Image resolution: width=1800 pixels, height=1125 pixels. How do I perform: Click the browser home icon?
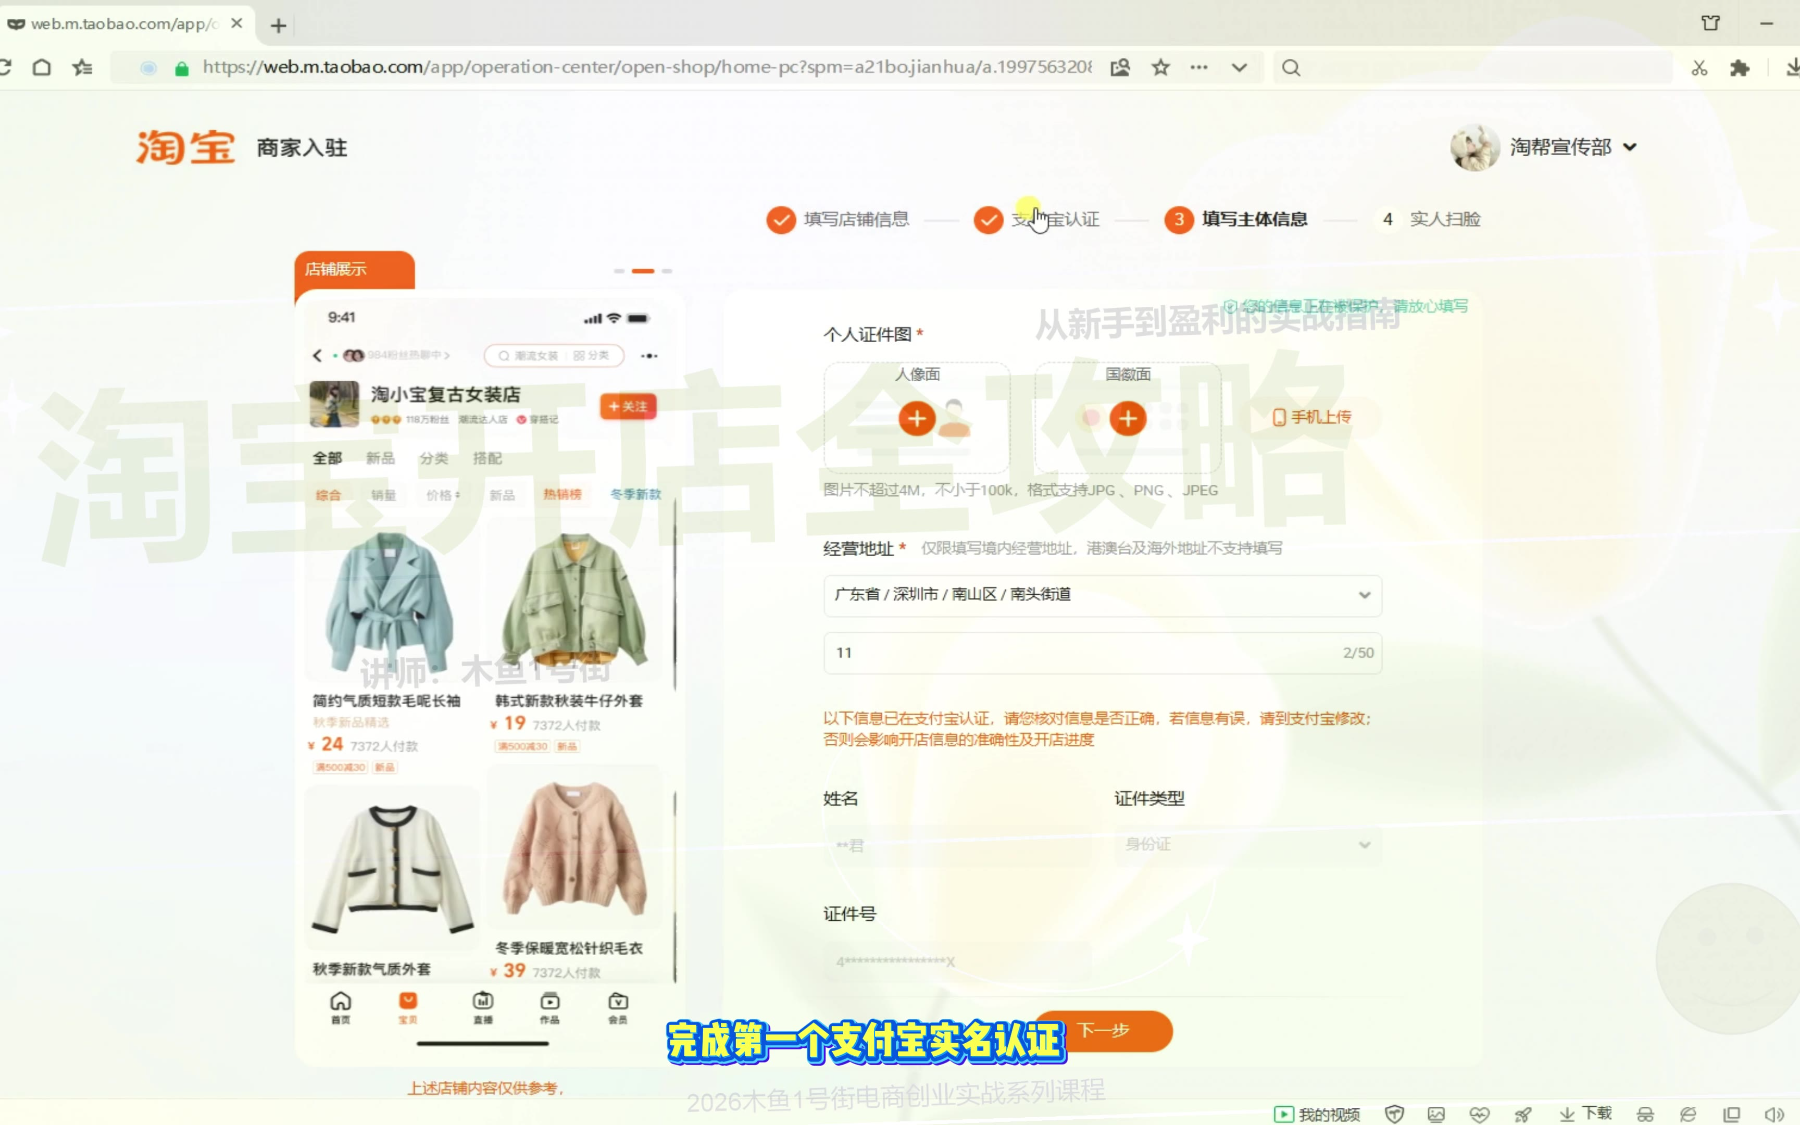pyautogui.click(x=42, y=68)
